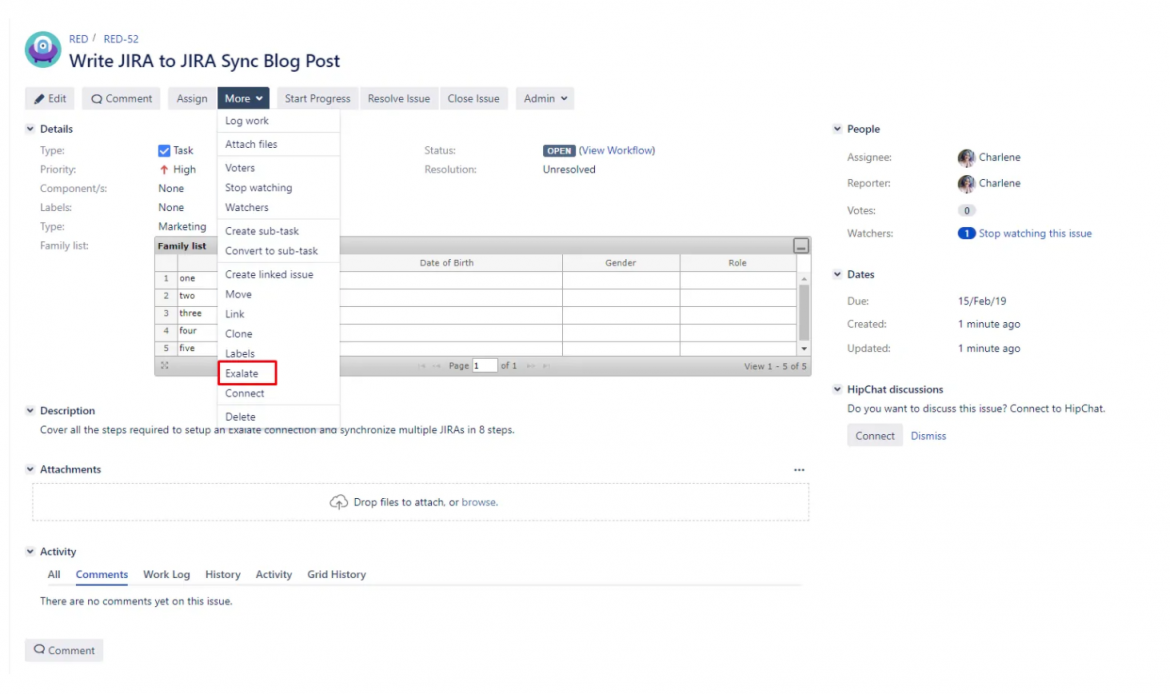The height and width of the screenshot is (694, 1170).
Task: Click the Comment button below the Activity section
Action: click(x=64, y=650)
